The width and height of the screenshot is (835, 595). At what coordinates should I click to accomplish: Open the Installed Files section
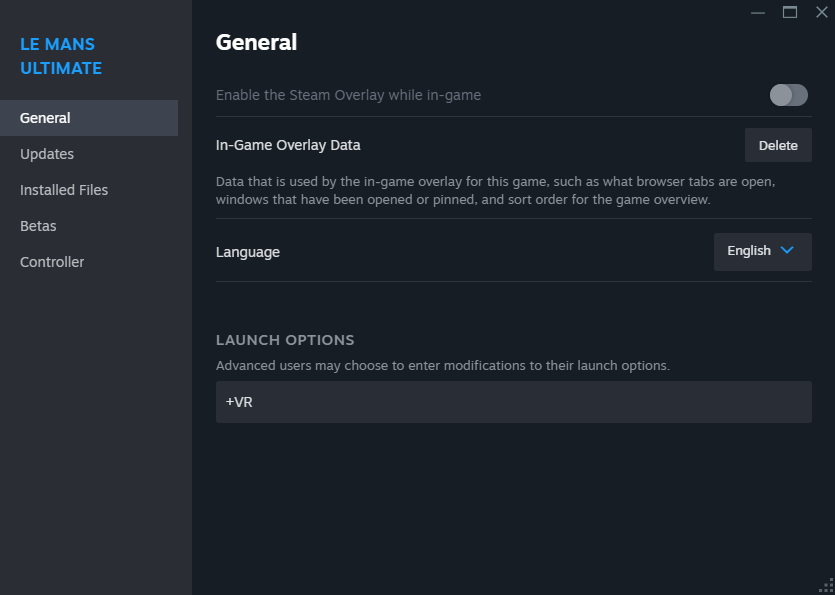coord(64,190)
